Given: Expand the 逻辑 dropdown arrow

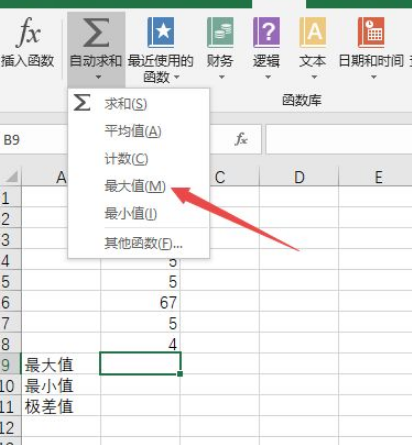Looking at the screenshot, I should coord(268,77).
